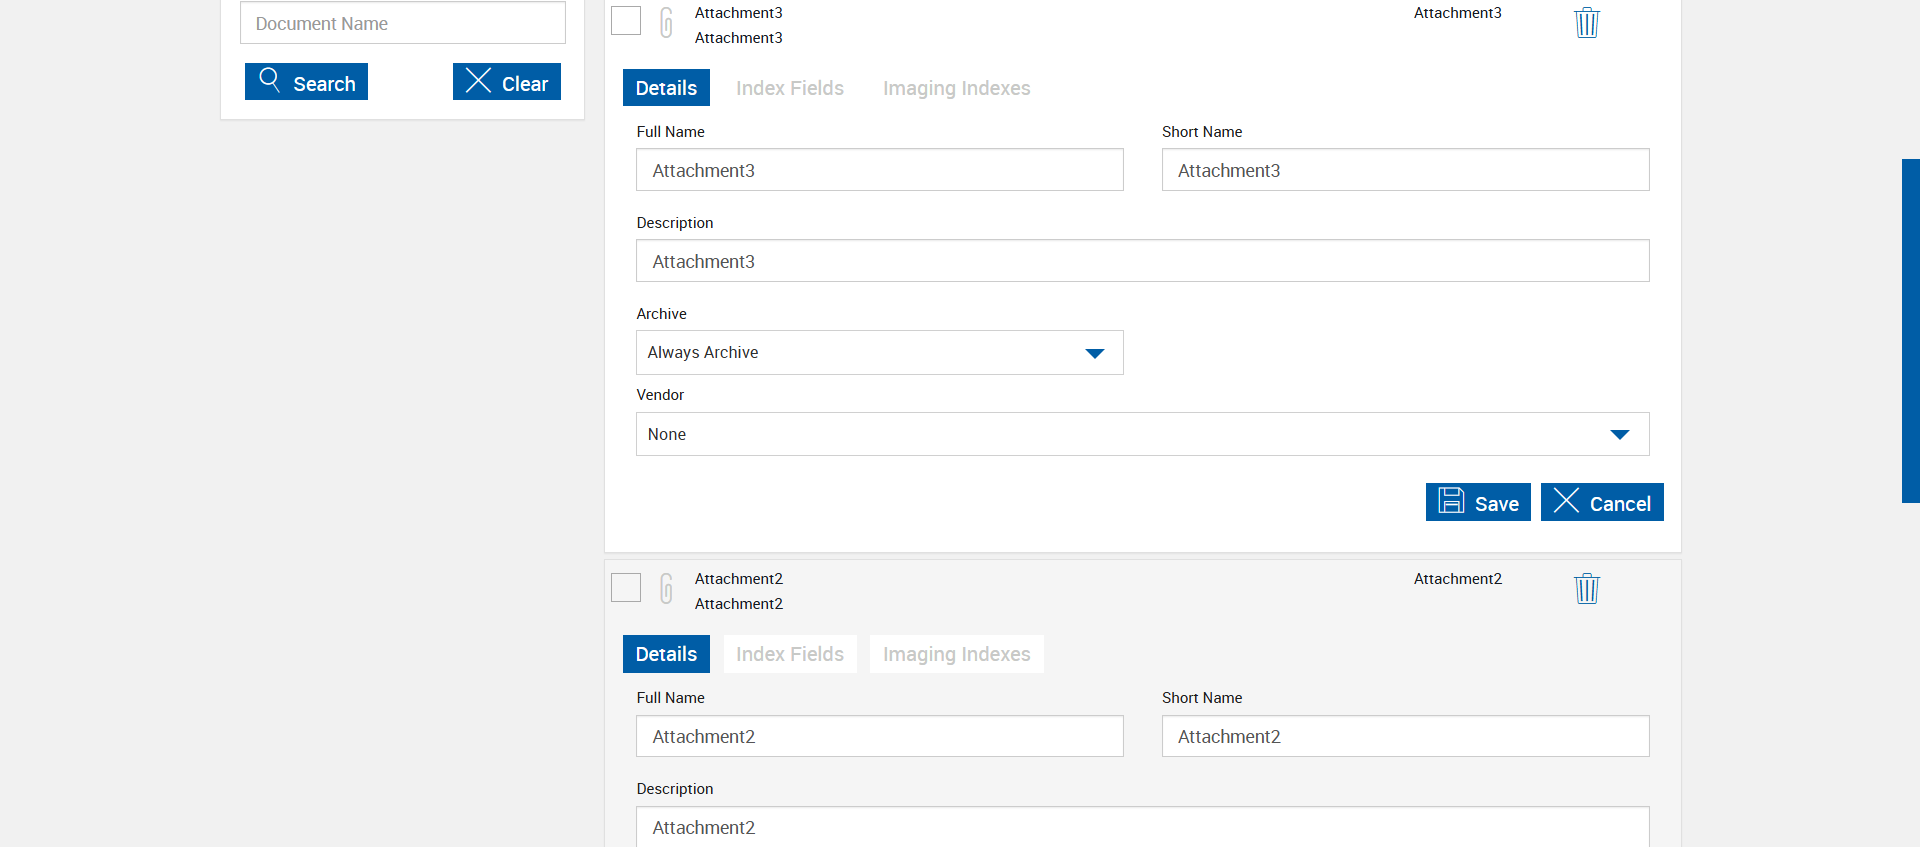This screenshot has height=847, width=1920.
Task: Open Index Fields tab under Attachment3
Action: pyautogui.click(x=789, y=88)
